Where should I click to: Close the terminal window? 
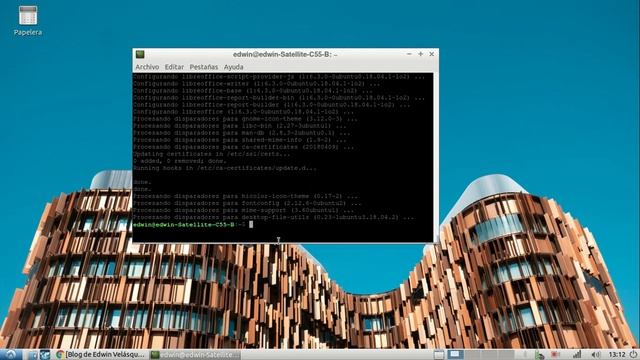coord(432,54)
